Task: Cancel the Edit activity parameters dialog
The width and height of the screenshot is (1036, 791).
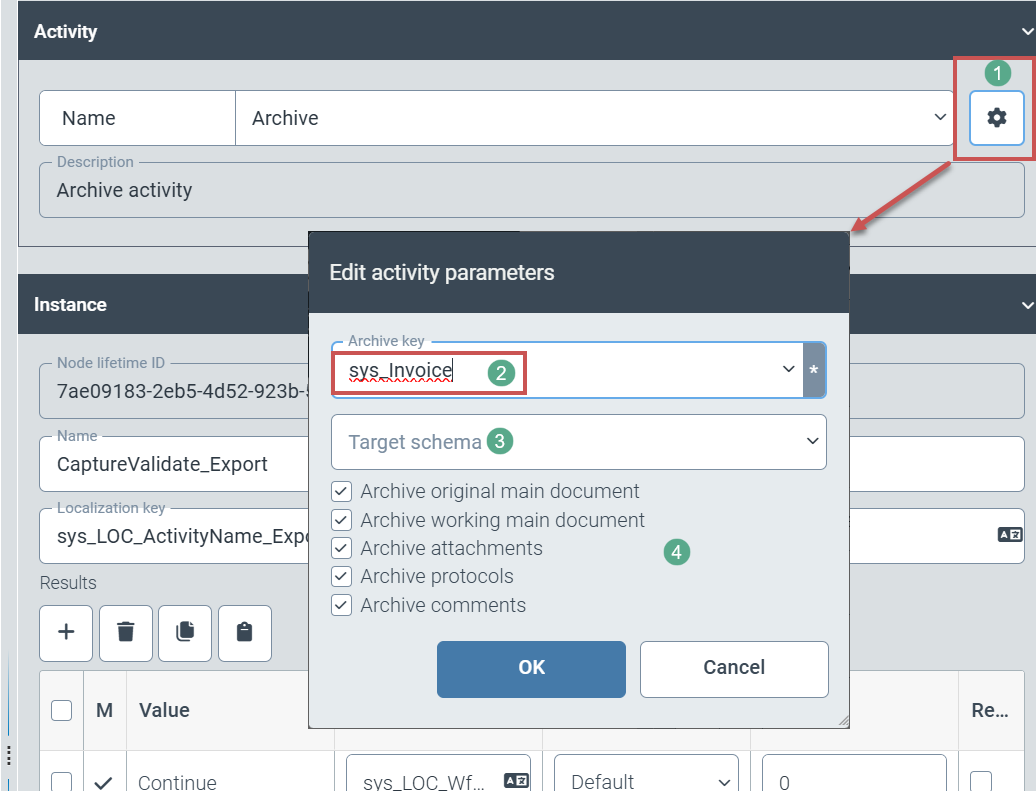Action: pos(734,668)
